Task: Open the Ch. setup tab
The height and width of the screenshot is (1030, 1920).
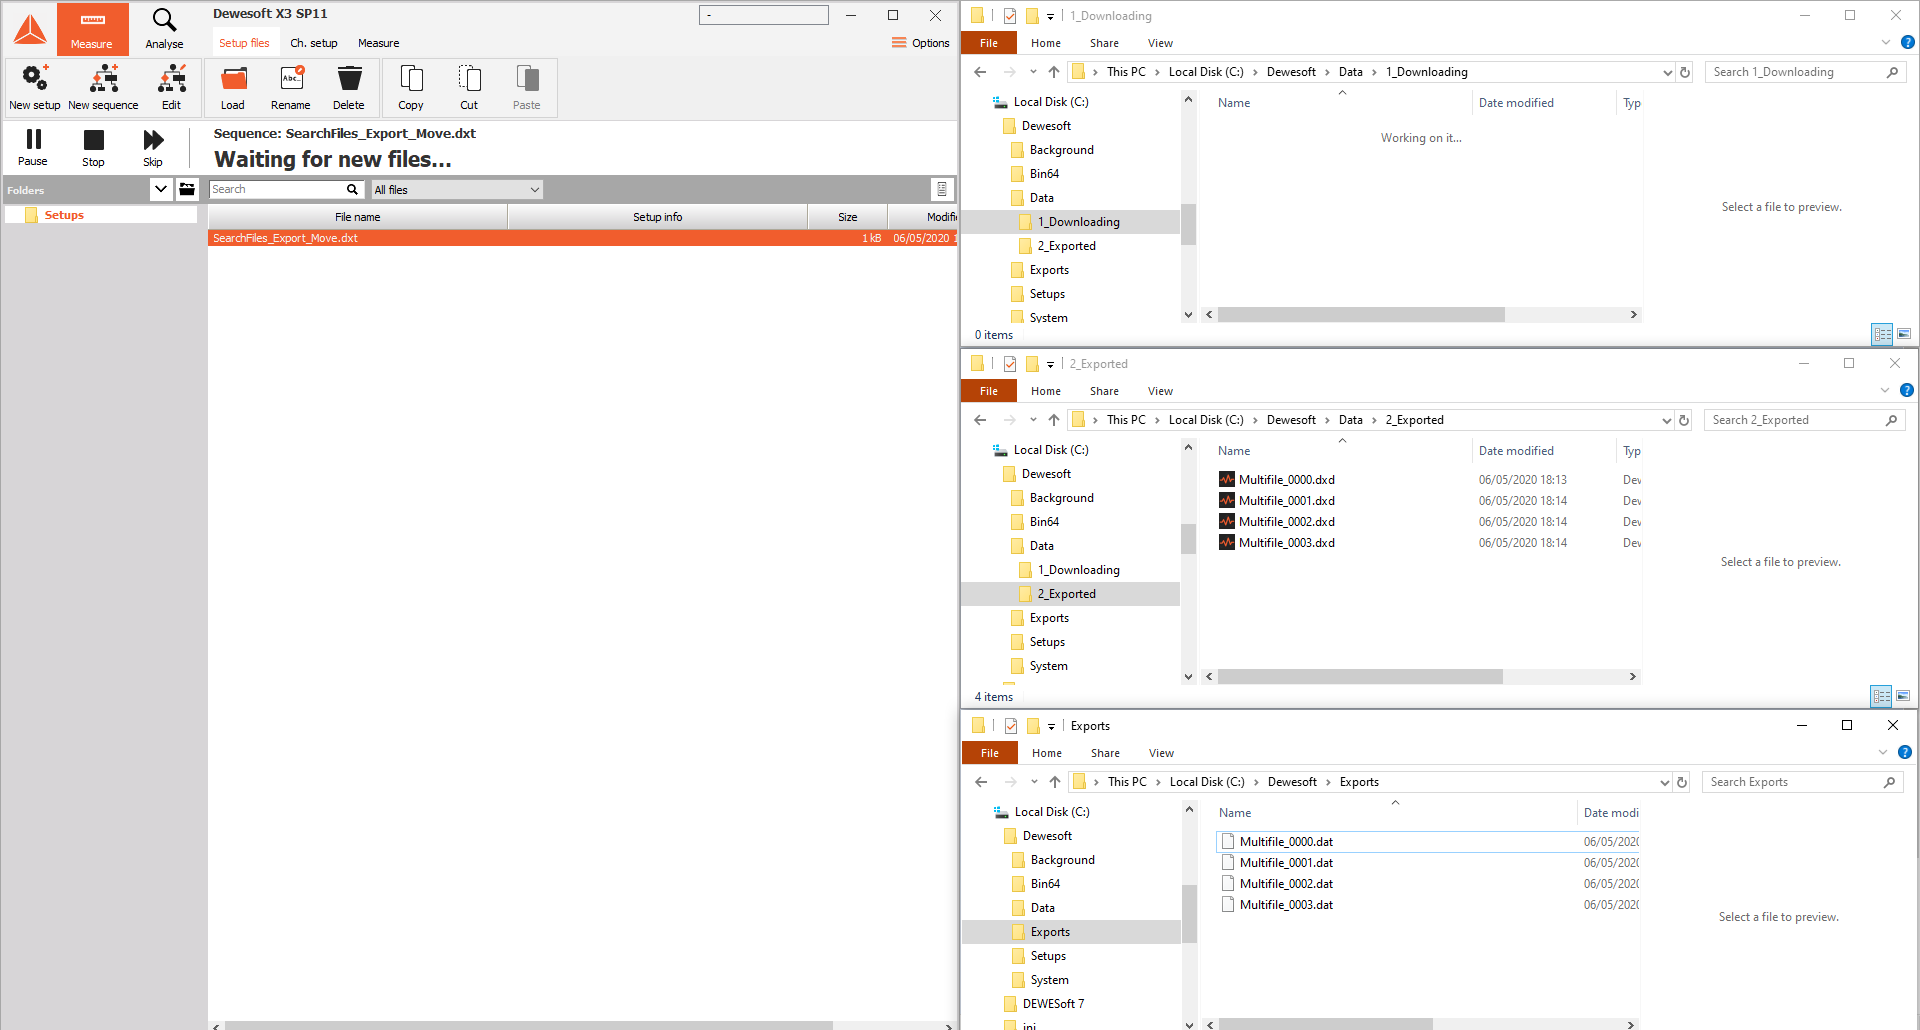Action: (314, 43)
